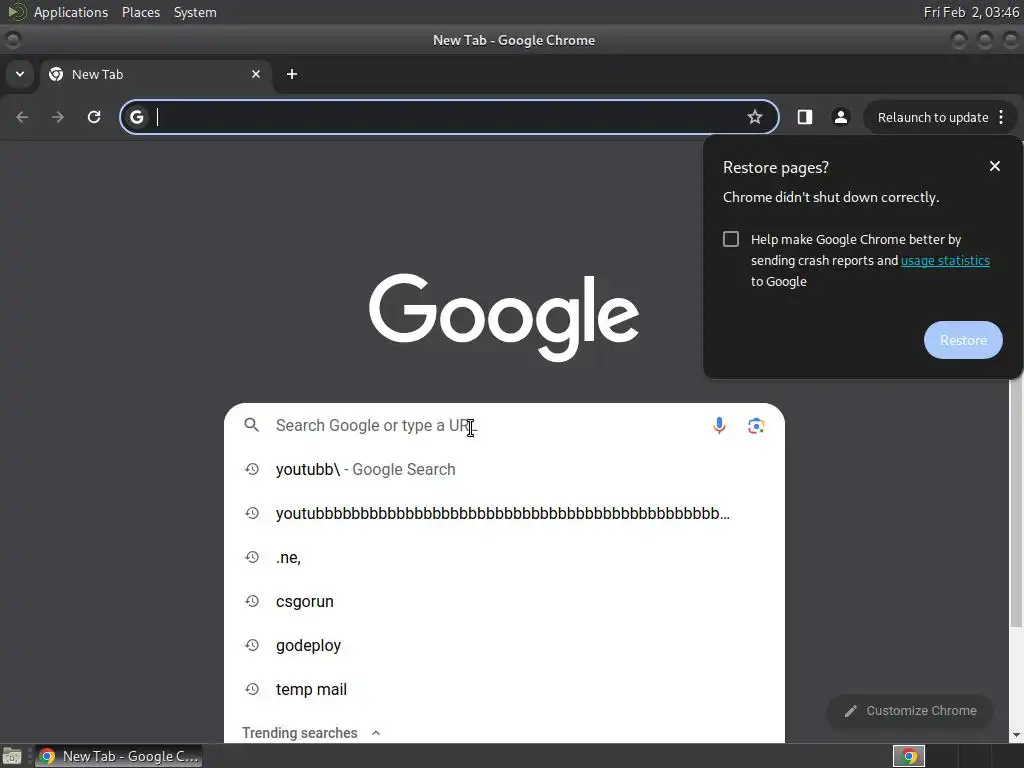Viewport: 1024px width, 768px height.
Task: Click the scroll down arrow of scrollbar
Action: pos(1016,735)
